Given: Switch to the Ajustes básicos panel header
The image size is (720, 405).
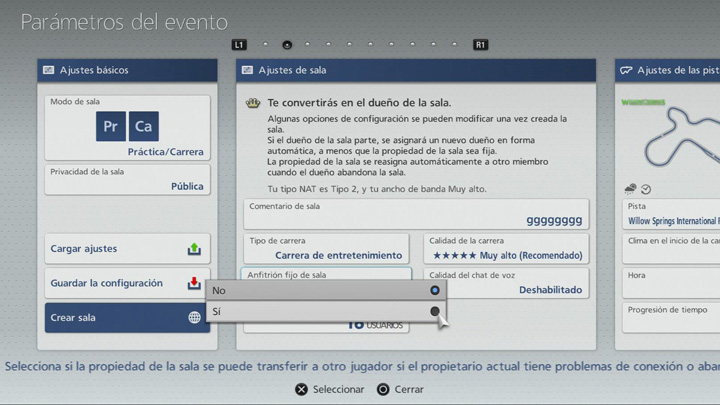Looking at the screenshot, I should pyautogui.click(x=127, y=70).
